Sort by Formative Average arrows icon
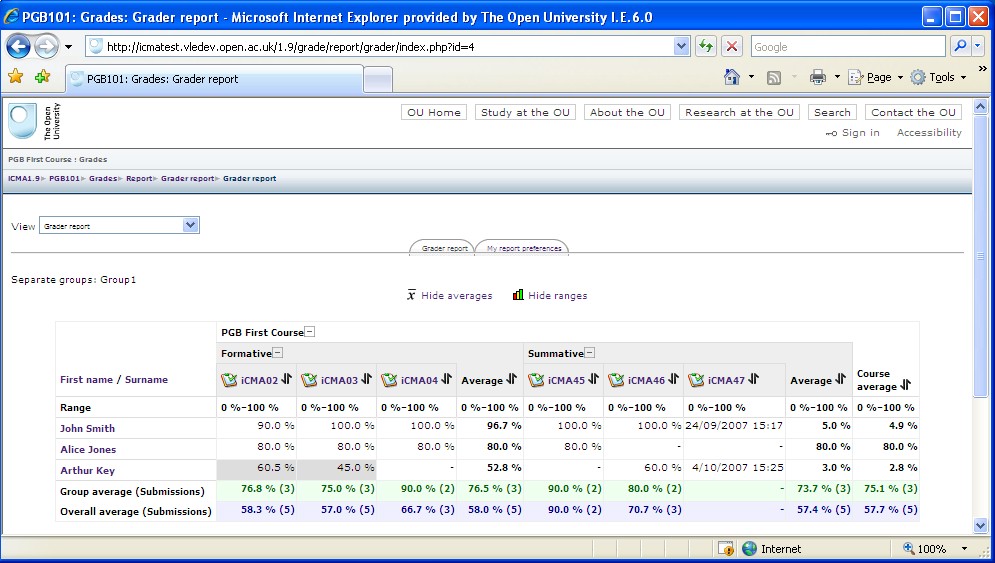The height and width of the screenshot is (563, 995). [511, 379]
